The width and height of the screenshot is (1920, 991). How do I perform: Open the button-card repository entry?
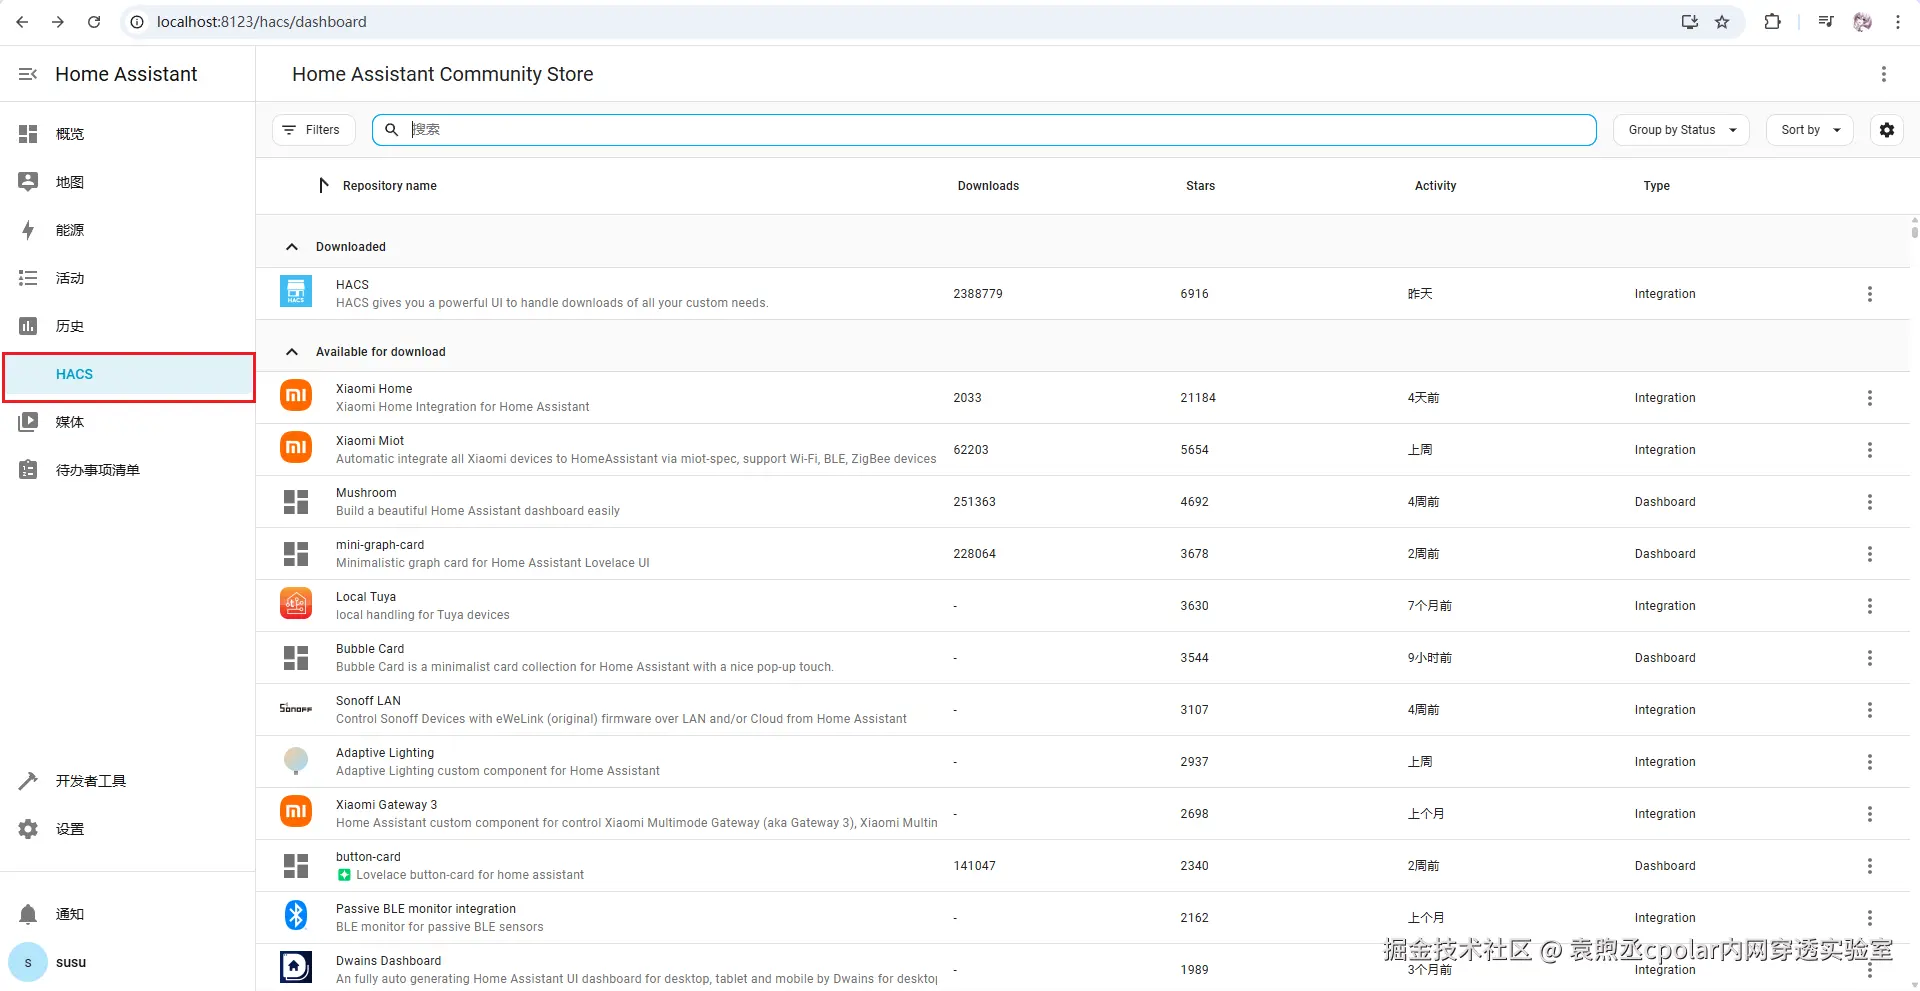pyautogui.click(x=1083, y=866)
